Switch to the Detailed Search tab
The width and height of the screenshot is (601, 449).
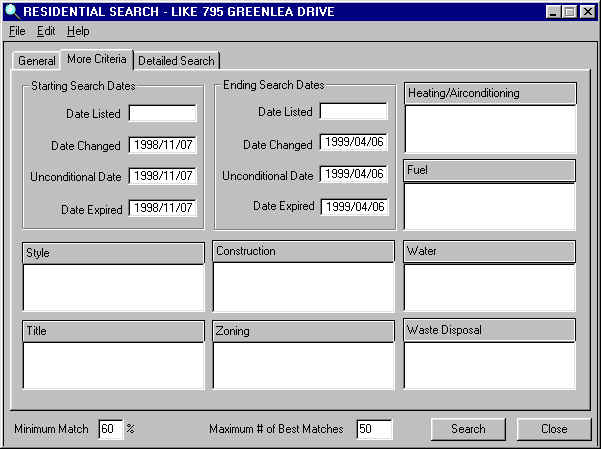click(x=176, y=61)
